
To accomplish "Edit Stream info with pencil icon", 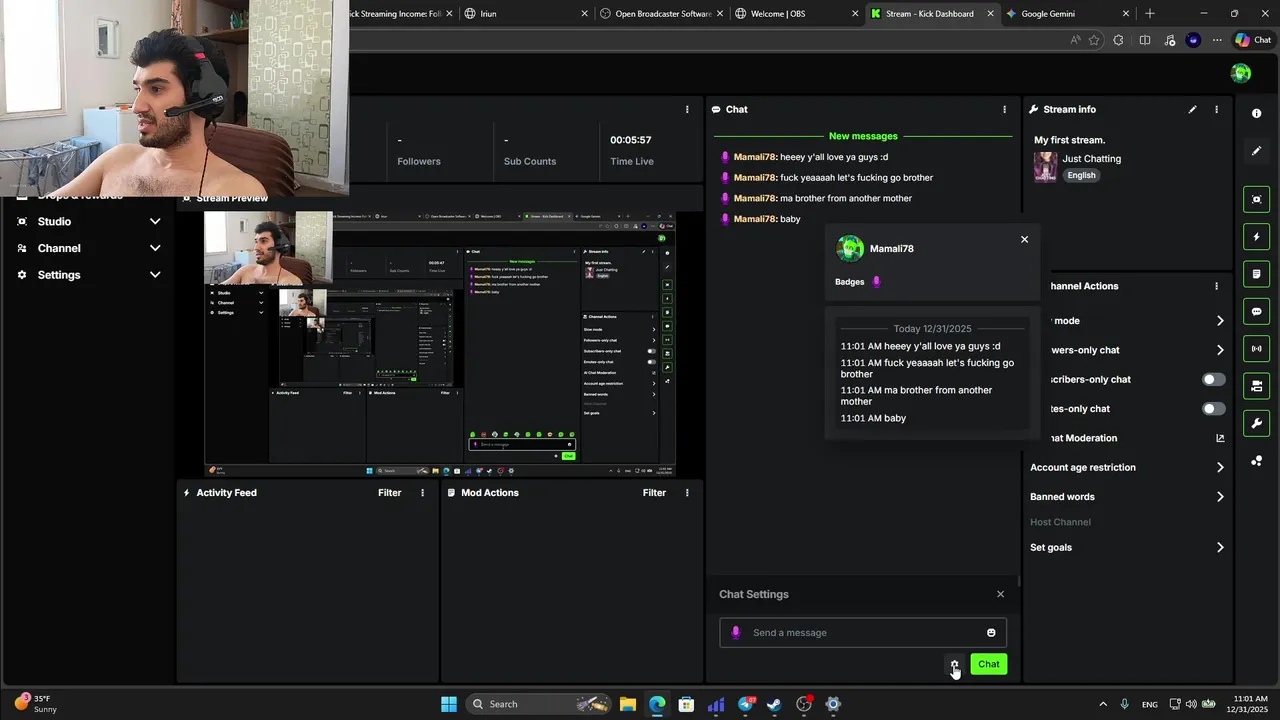I will click(1192, 109).
